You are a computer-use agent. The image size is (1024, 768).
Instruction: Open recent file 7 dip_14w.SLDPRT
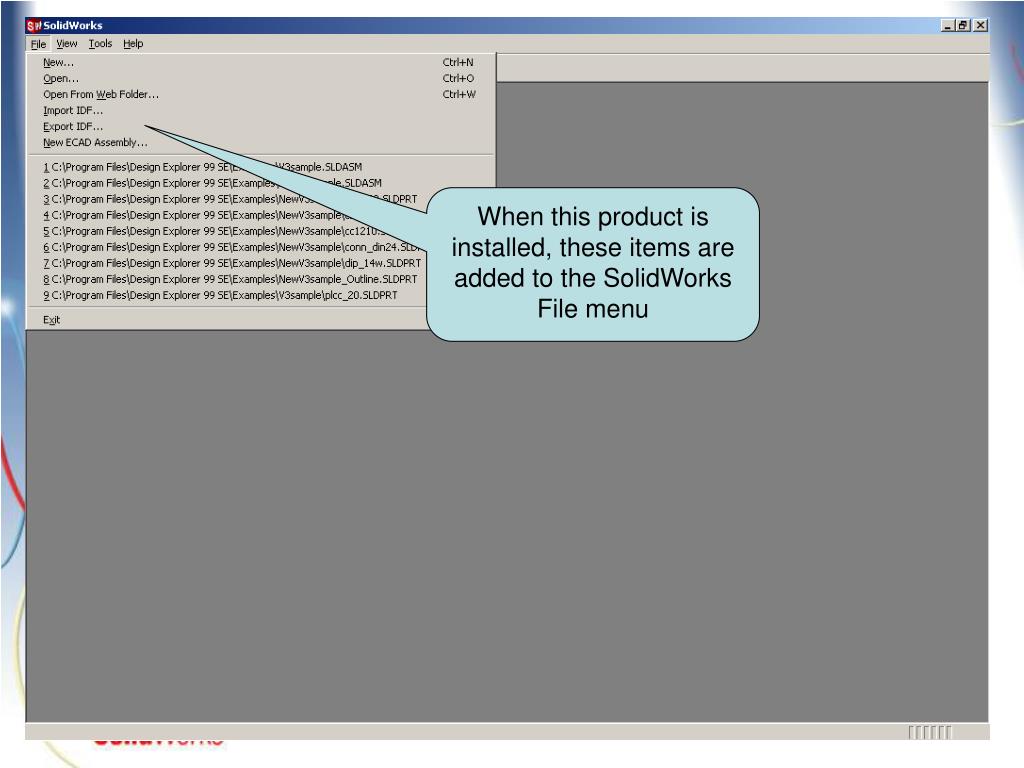click(229, 263)
